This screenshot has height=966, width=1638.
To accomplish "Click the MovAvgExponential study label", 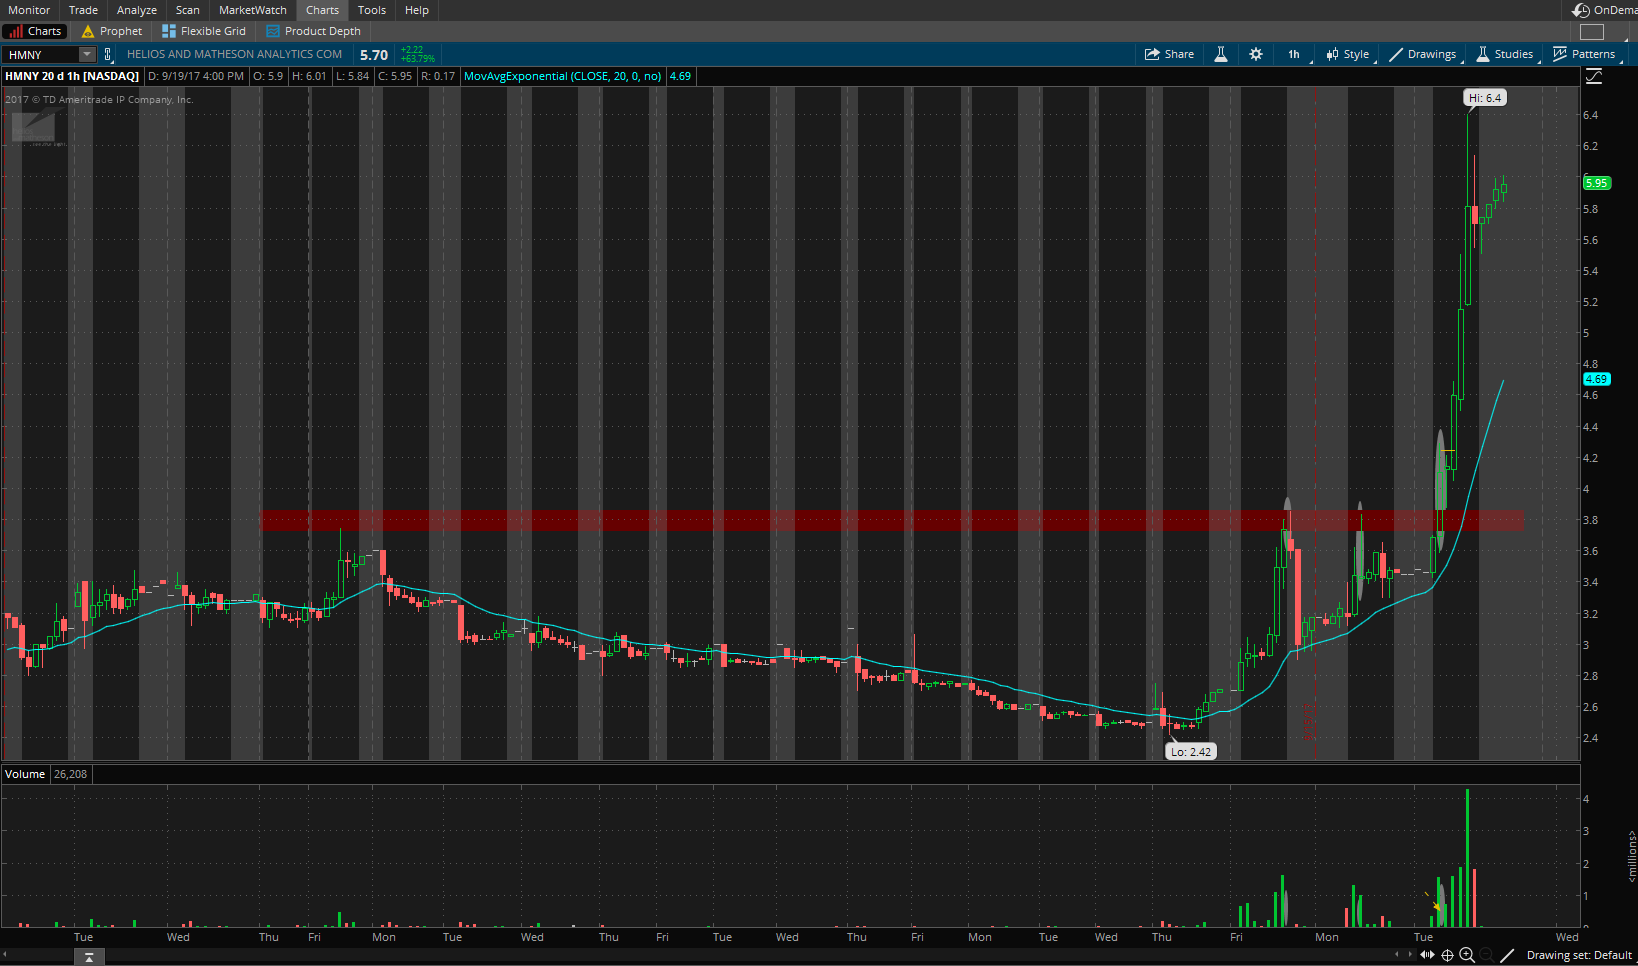I will click(562, 76).
